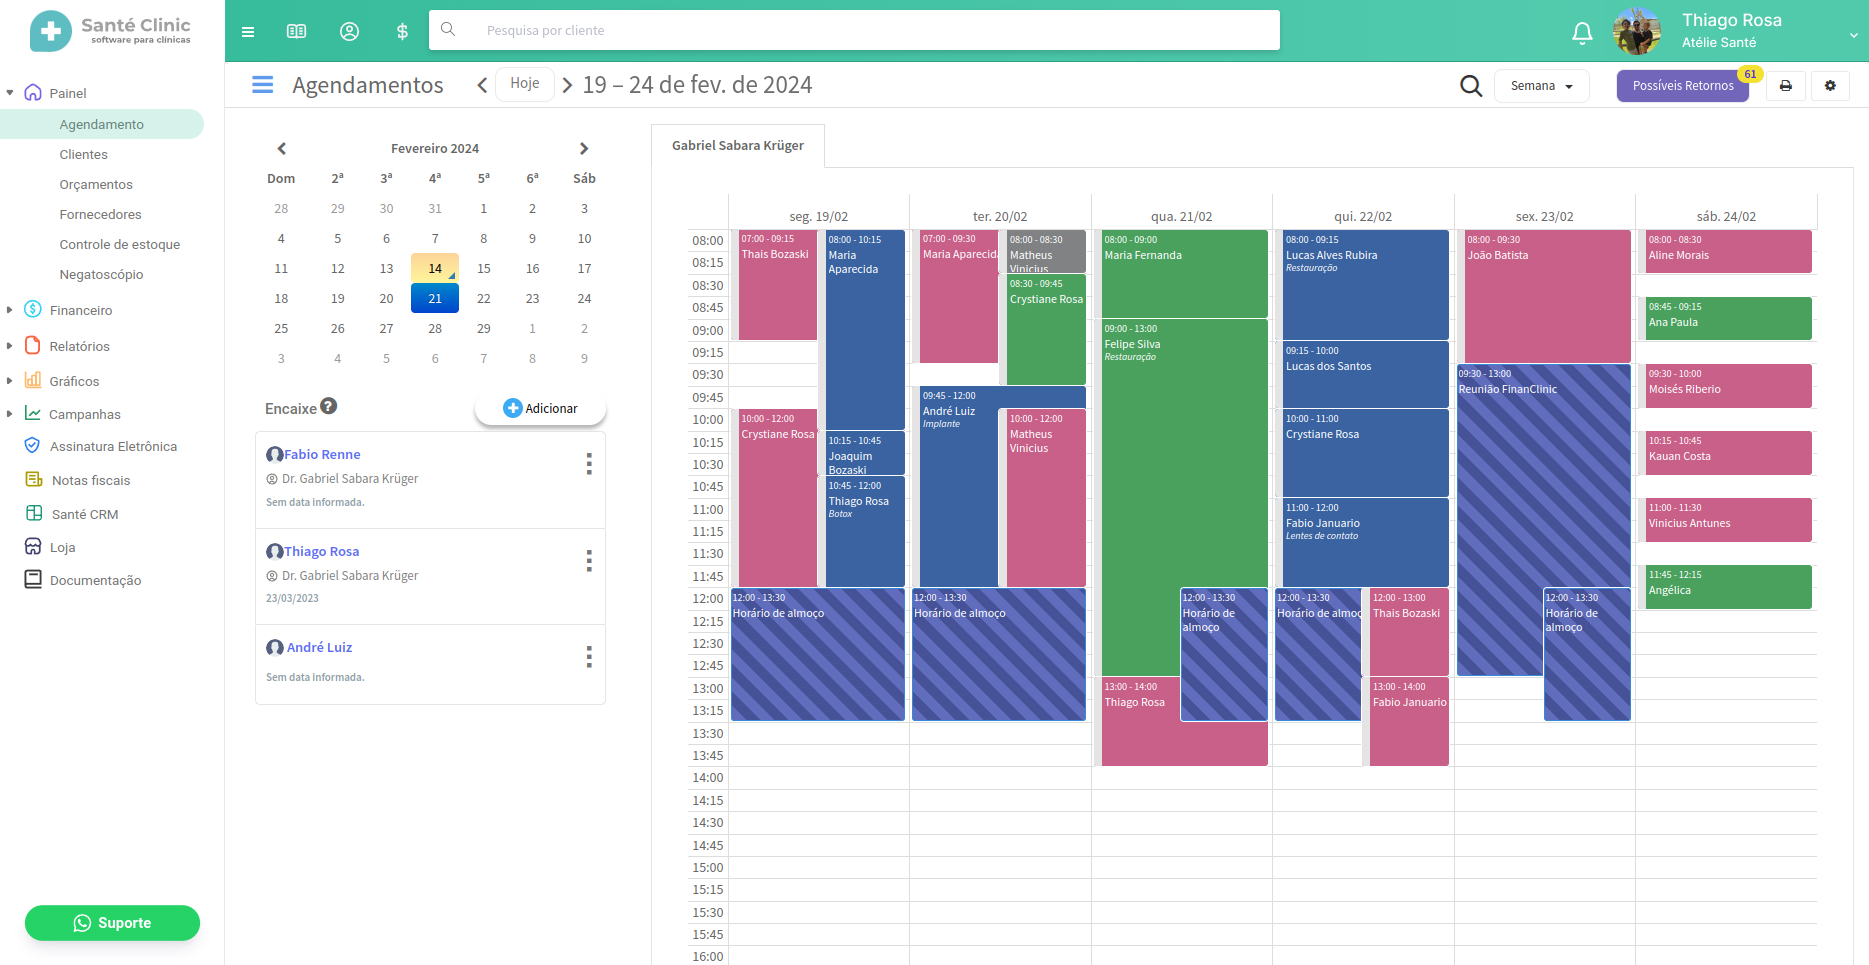Click the dollar sign finance icon
Screen dimensions: 1869x965
[x=402, y=31]
